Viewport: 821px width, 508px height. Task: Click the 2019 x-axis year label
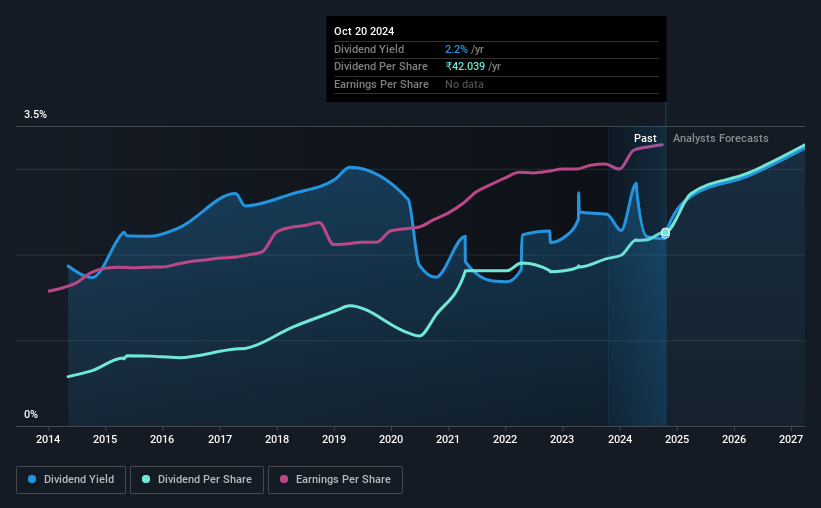[334, 439]
